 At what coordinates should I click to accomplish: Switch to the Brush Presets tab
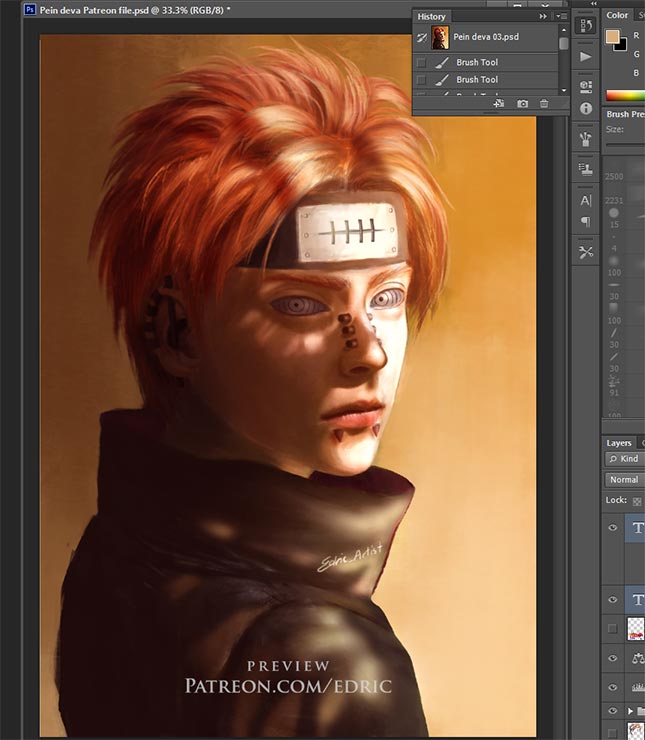click(626, 114)
